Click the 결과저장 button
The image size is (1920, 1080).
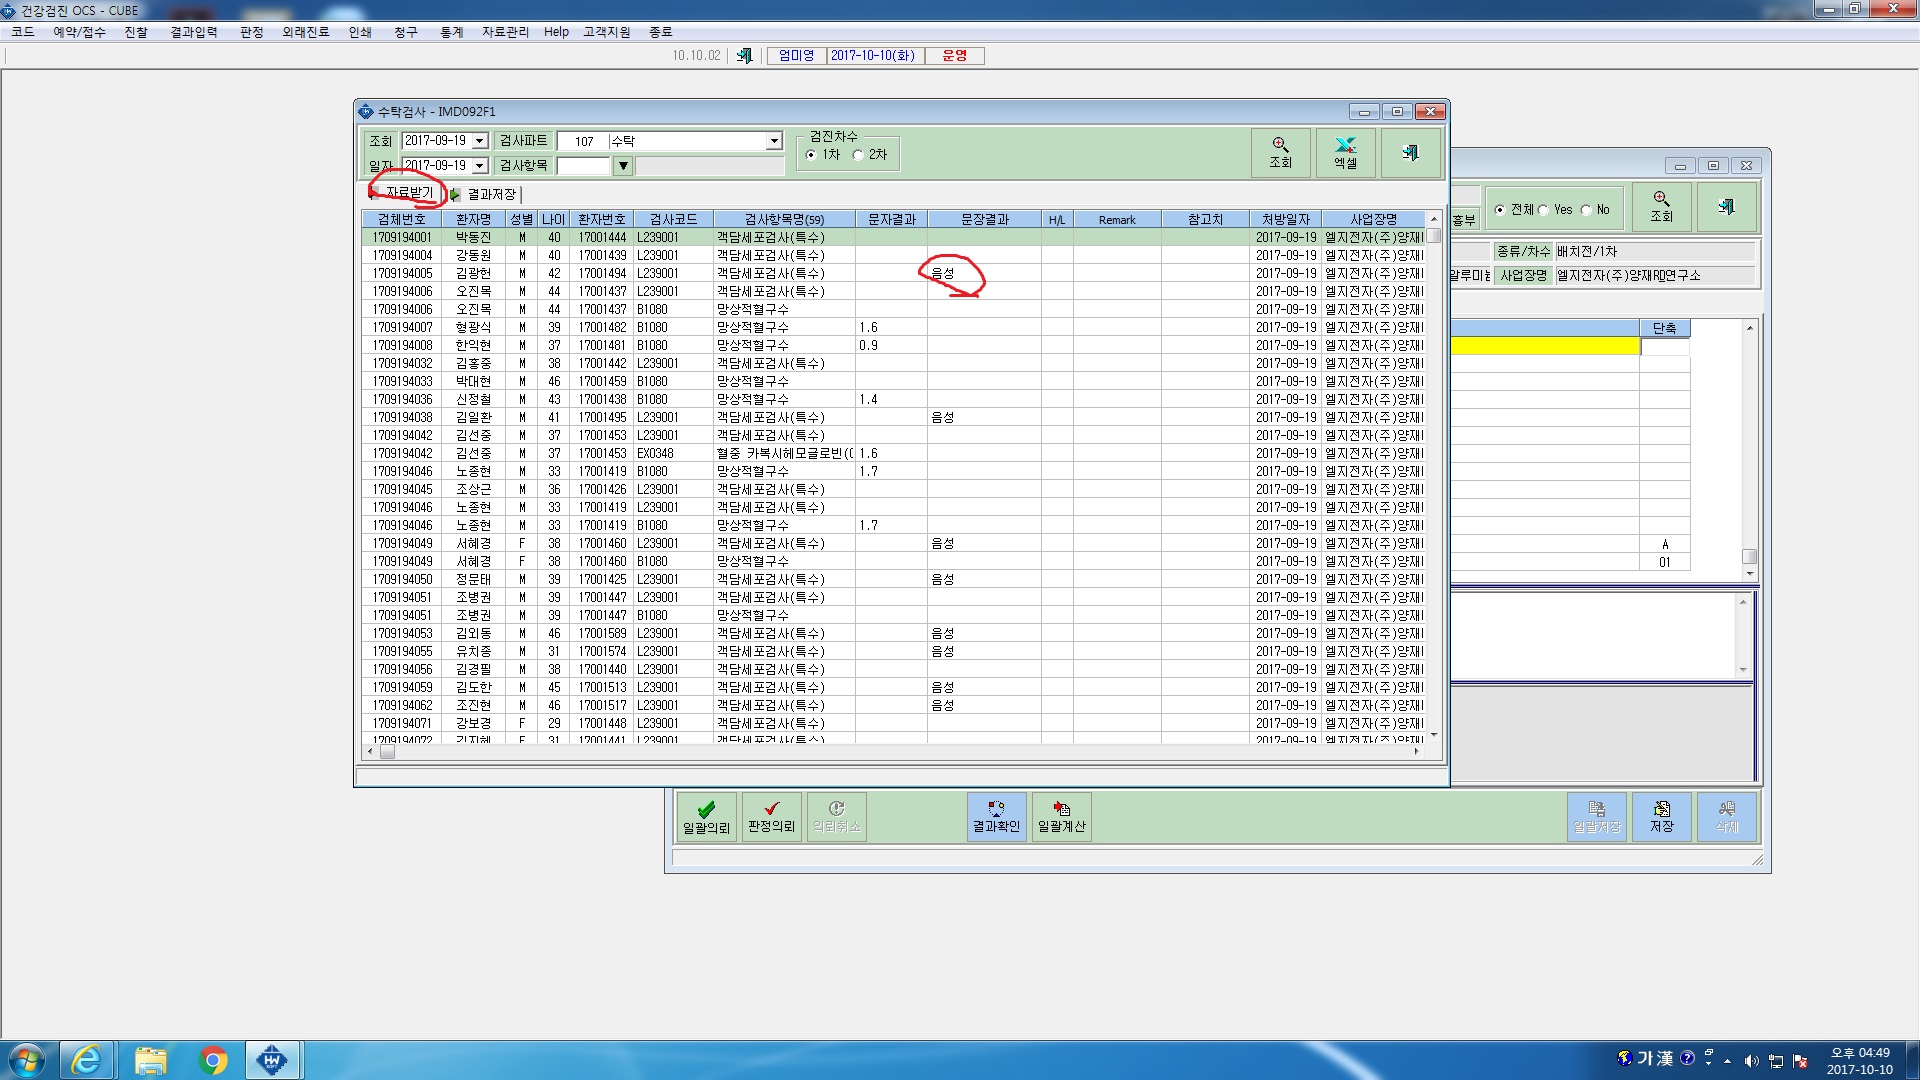coord(484,194)
